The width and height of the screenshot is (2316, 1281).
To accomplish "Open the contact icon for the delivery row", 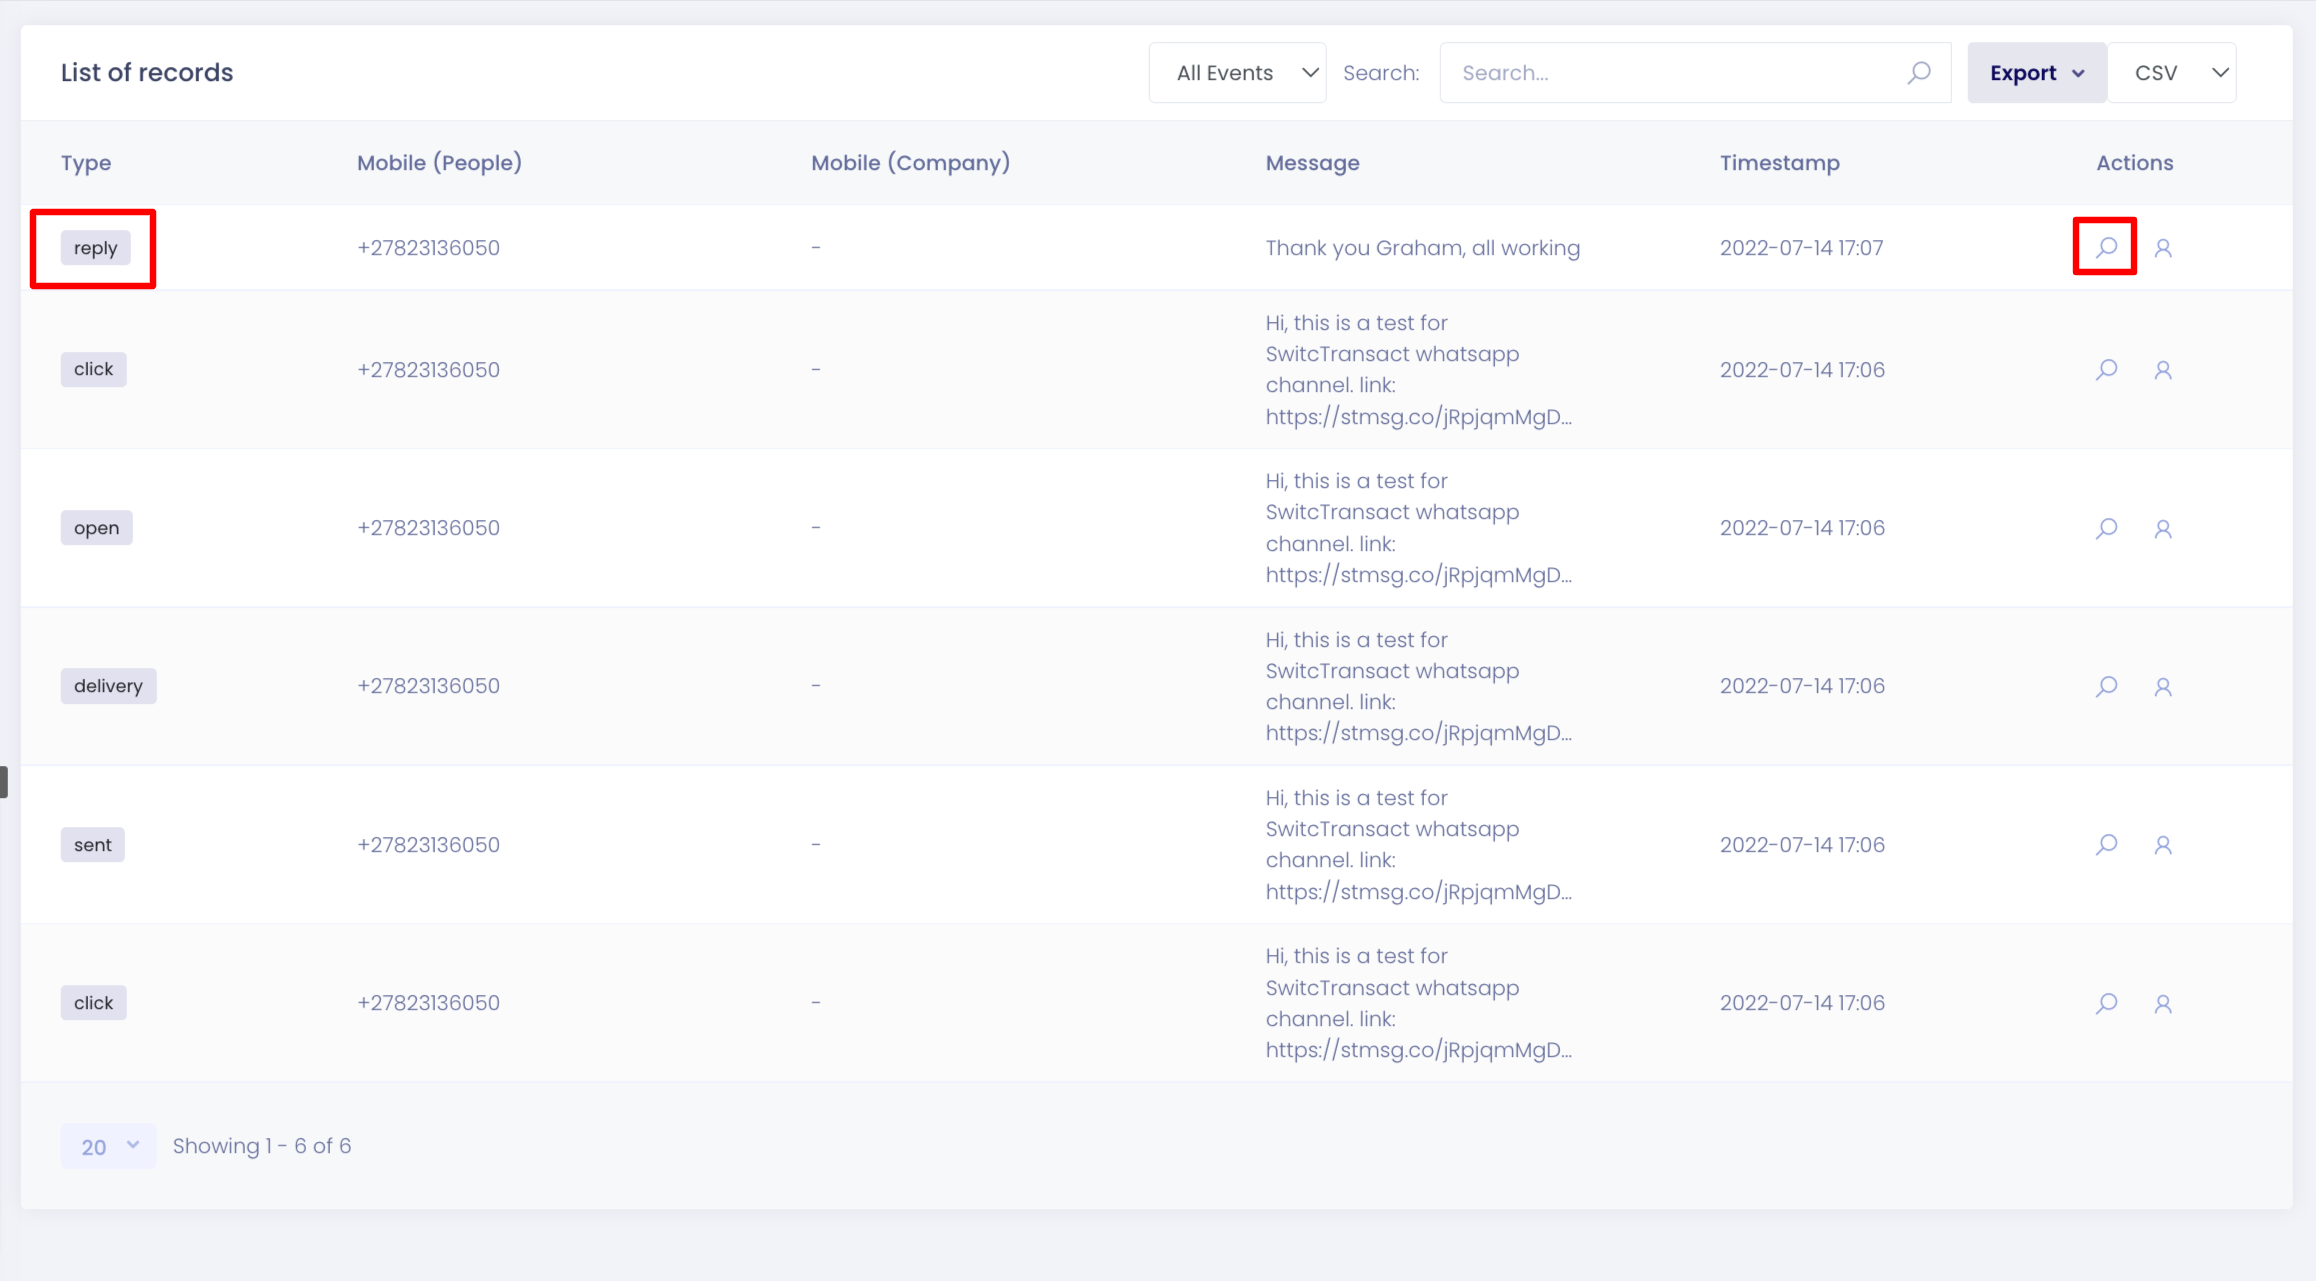I will [2163, 687].
